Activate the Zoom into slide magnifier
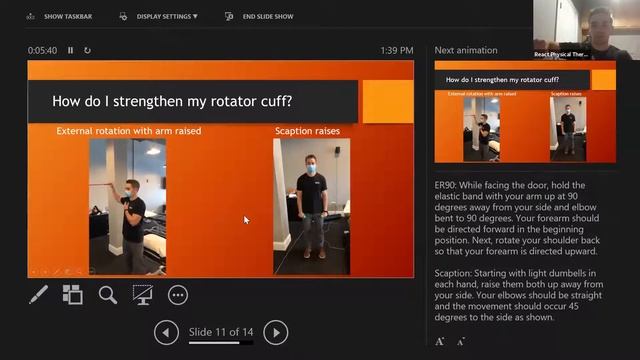 click(108, 295)
